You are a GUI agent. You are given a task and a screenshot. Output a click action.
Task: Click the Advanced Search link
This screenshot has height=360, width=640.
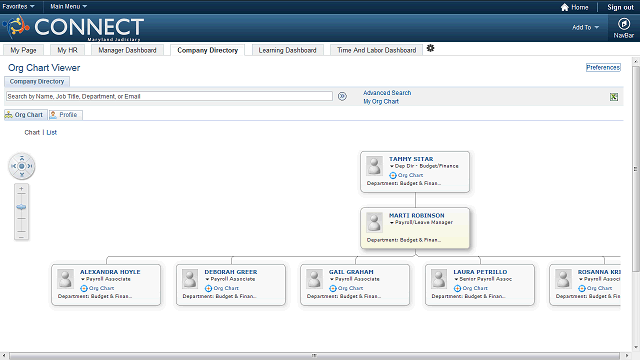(387, 93)
